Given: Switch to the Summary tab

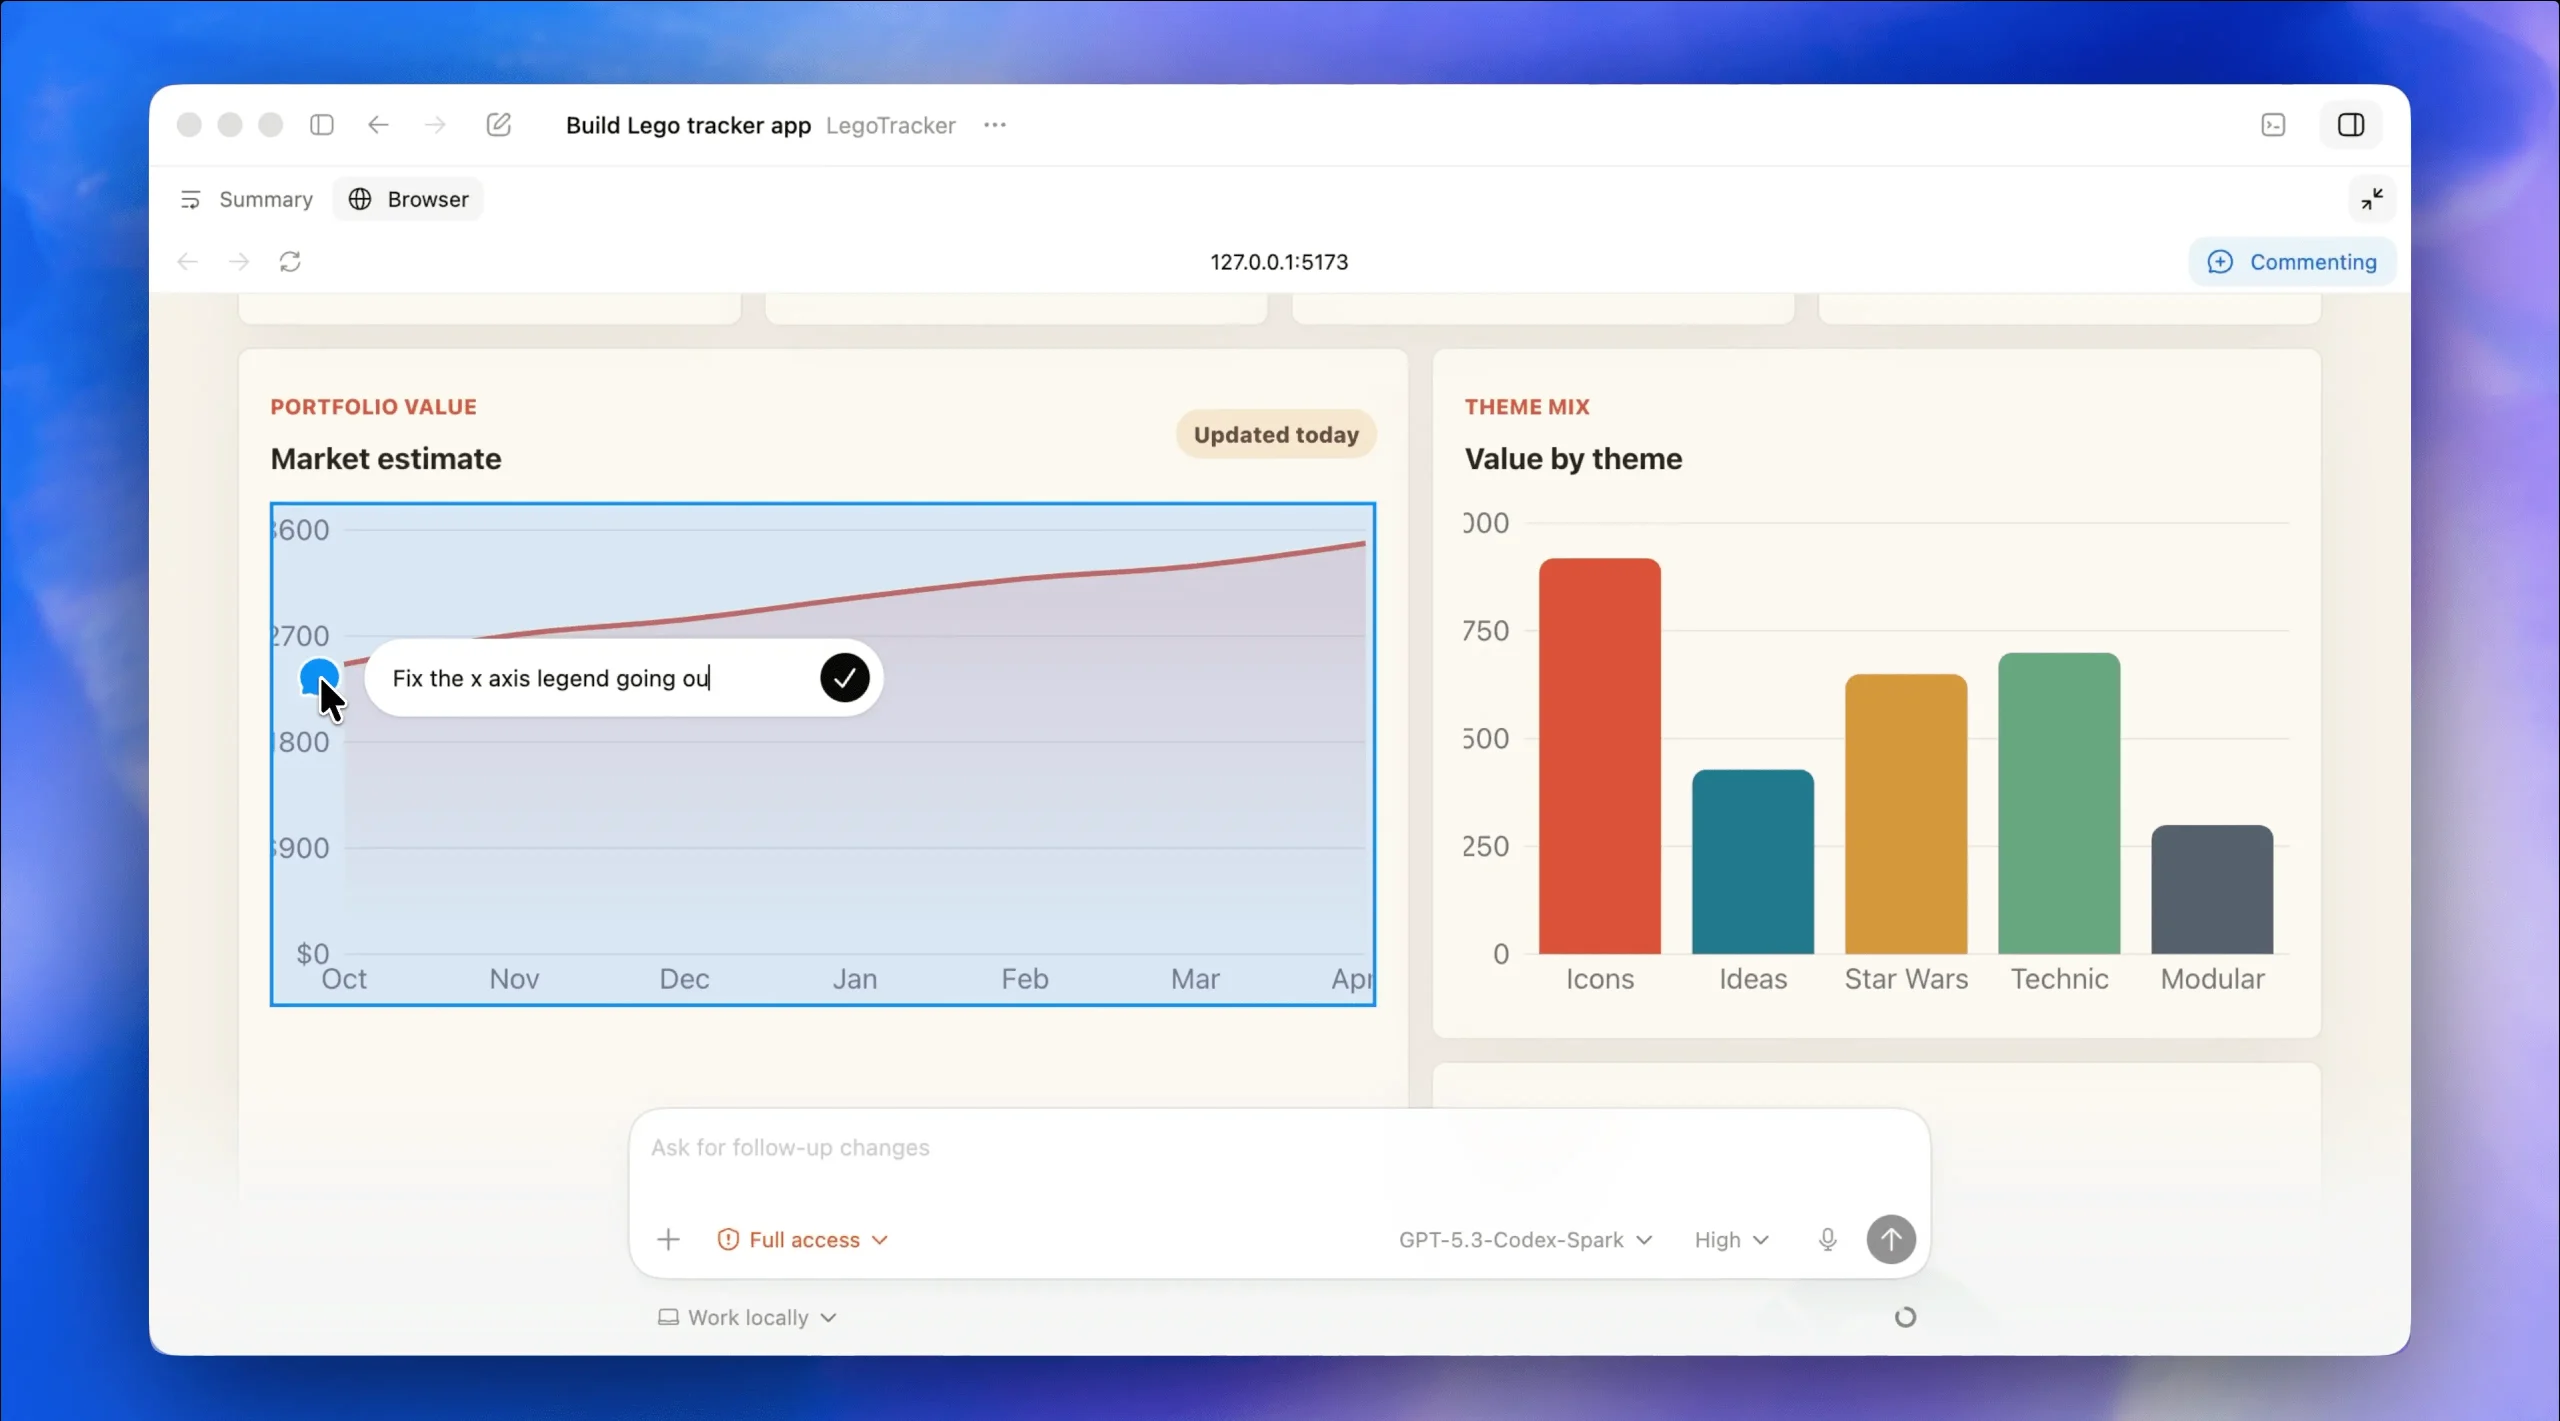Looking at the screenshot, I should pos(247,199).
